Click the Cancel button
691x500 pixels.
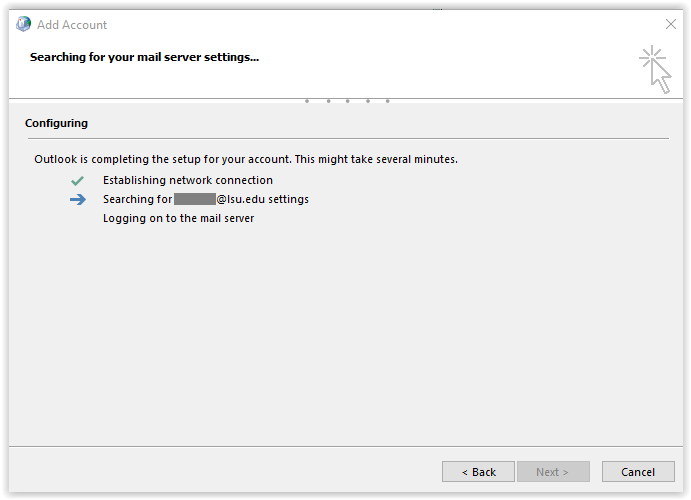tap(638, 472)
